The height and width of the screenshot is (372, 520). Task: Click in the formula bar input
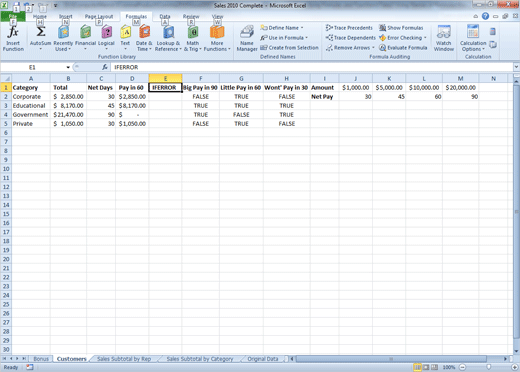click(x=311, y=67)
